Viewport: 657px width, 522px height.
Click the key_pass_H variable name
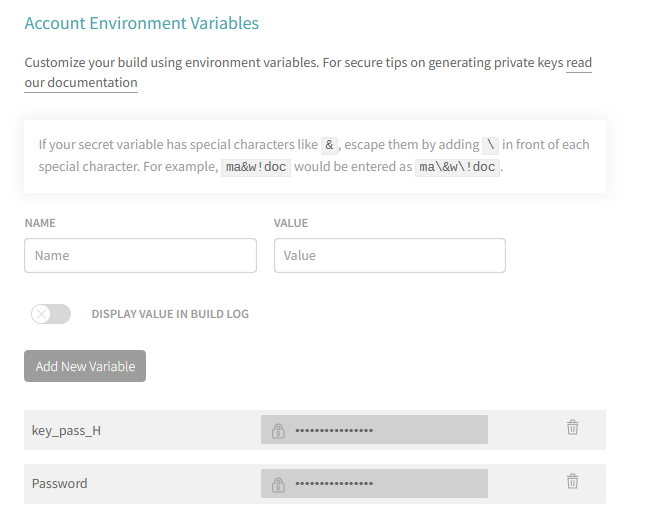[66, 431]
